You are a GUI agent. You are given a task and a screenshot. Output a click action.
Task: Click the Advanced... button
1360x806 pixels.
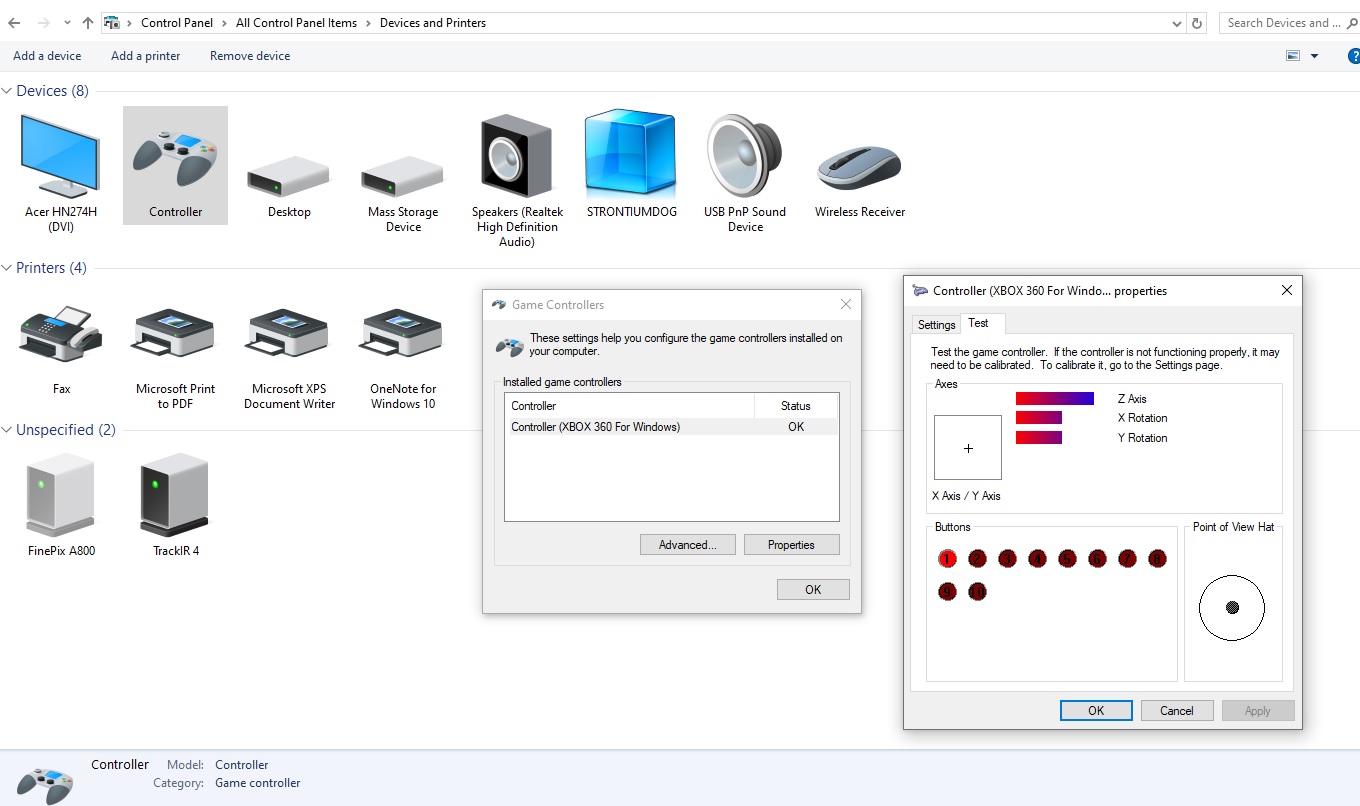click(688, 545)
